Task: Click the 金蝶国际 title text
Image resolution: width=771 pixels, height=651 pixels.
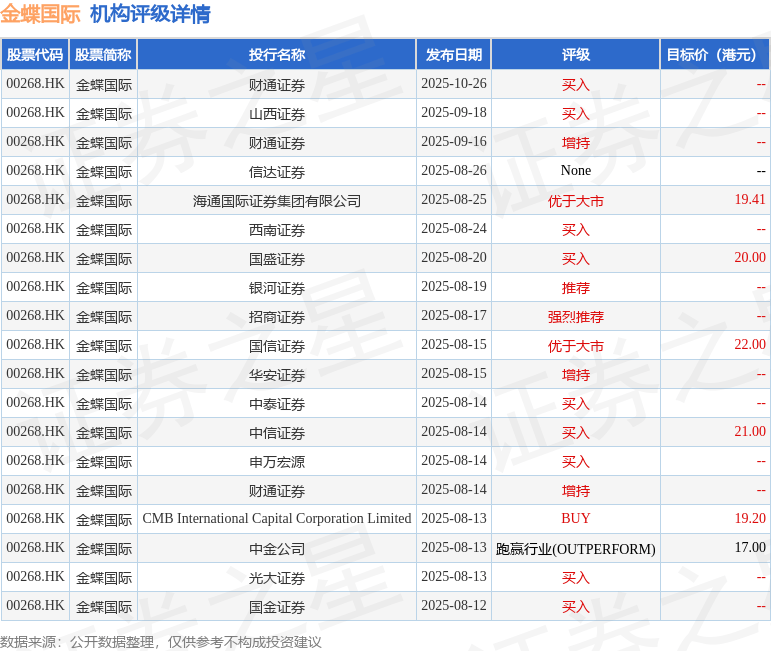Action: pyautogui.click(x=40, y=14)
